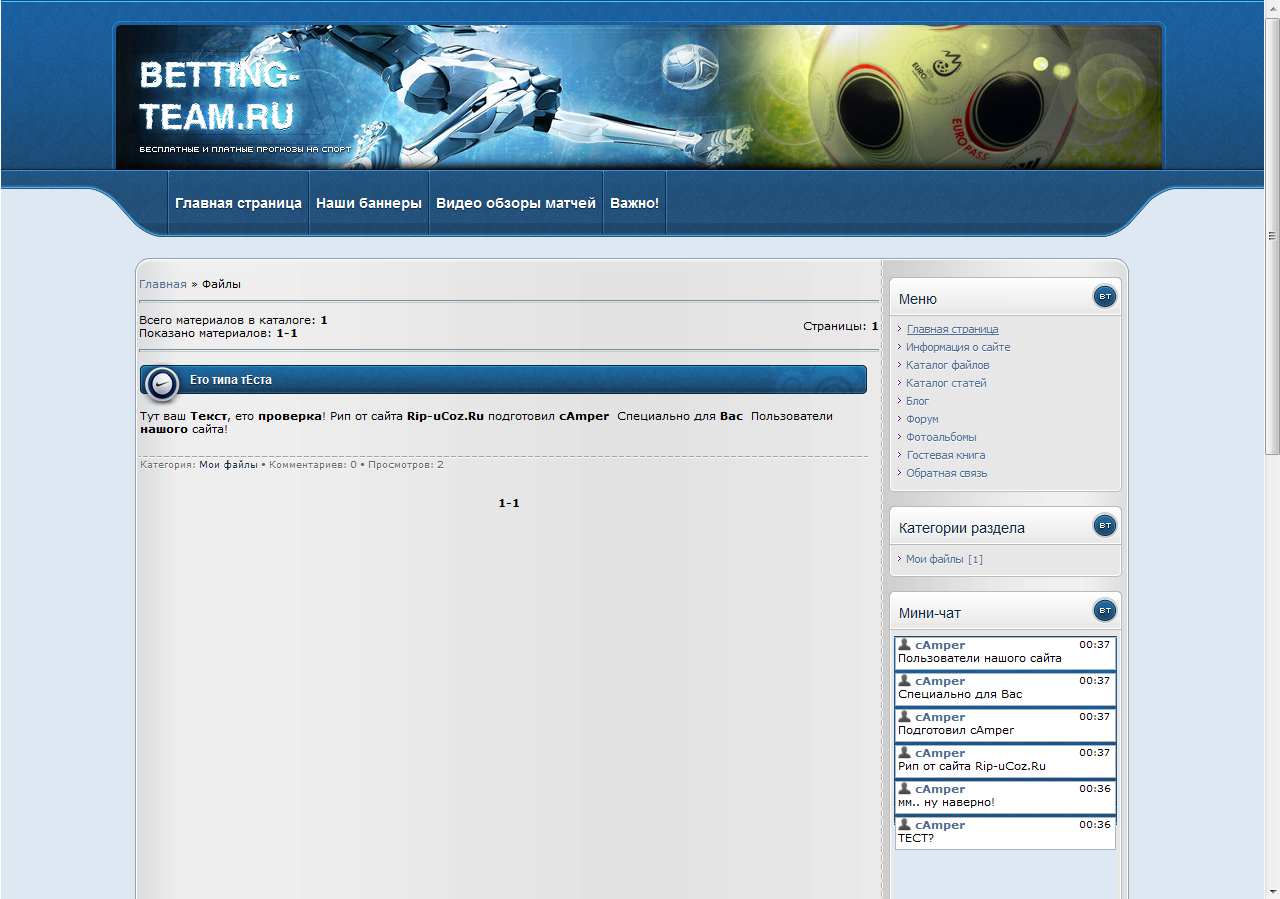Click user icon next to 'Рип от сайта' message
This screenshot has height=899, width=1280.
904,752
